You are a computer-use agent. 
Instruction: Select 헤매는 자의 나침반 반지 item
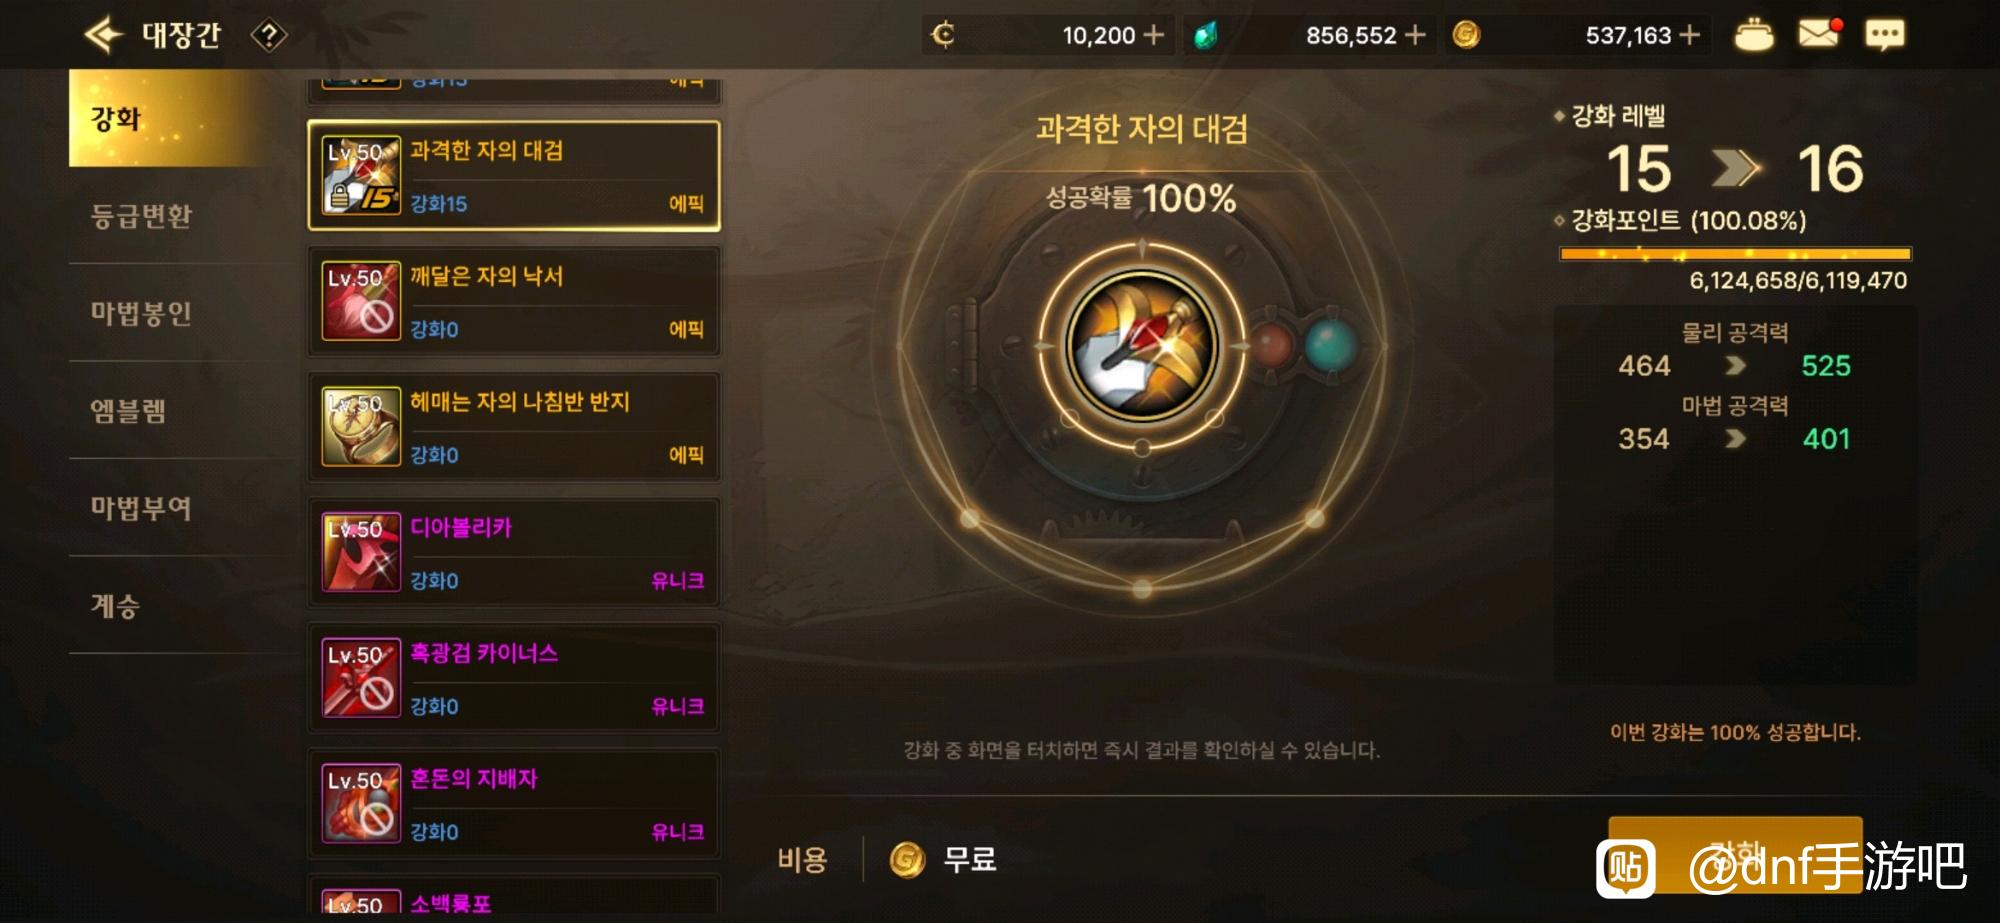pos(514,427)
